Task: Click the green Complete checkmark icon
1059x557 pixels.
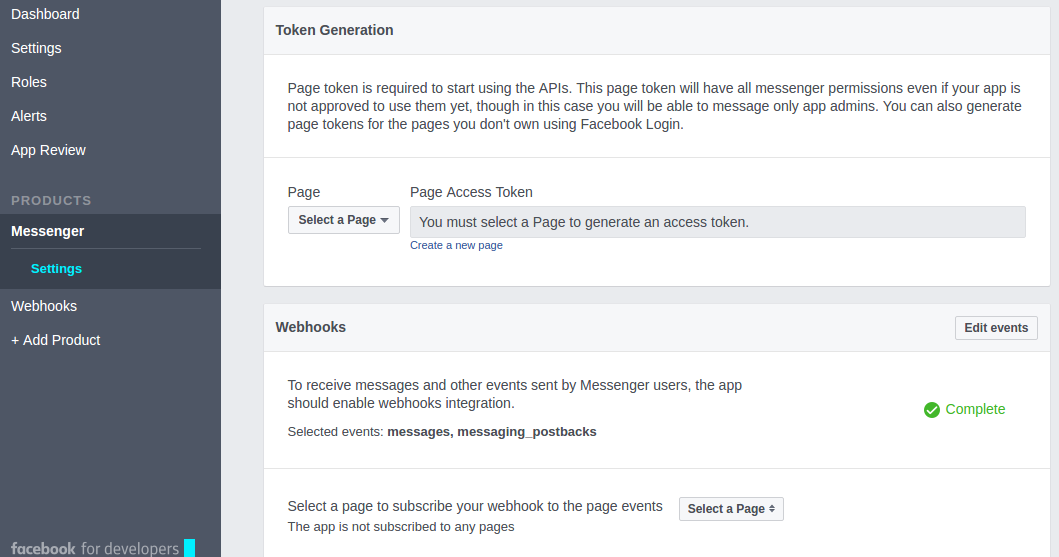Action: click(x=931, y=410)
